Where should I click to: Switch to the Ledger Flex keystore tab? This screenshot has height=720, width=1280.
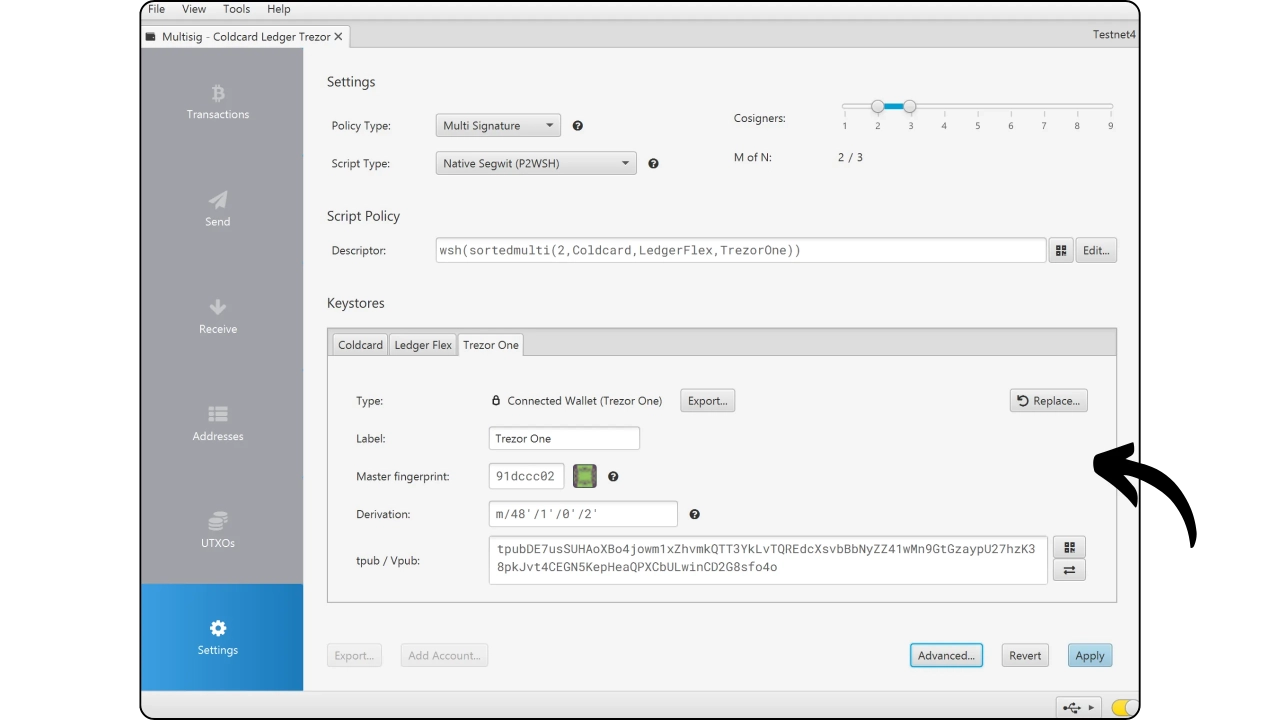click(x=423, y=345)
